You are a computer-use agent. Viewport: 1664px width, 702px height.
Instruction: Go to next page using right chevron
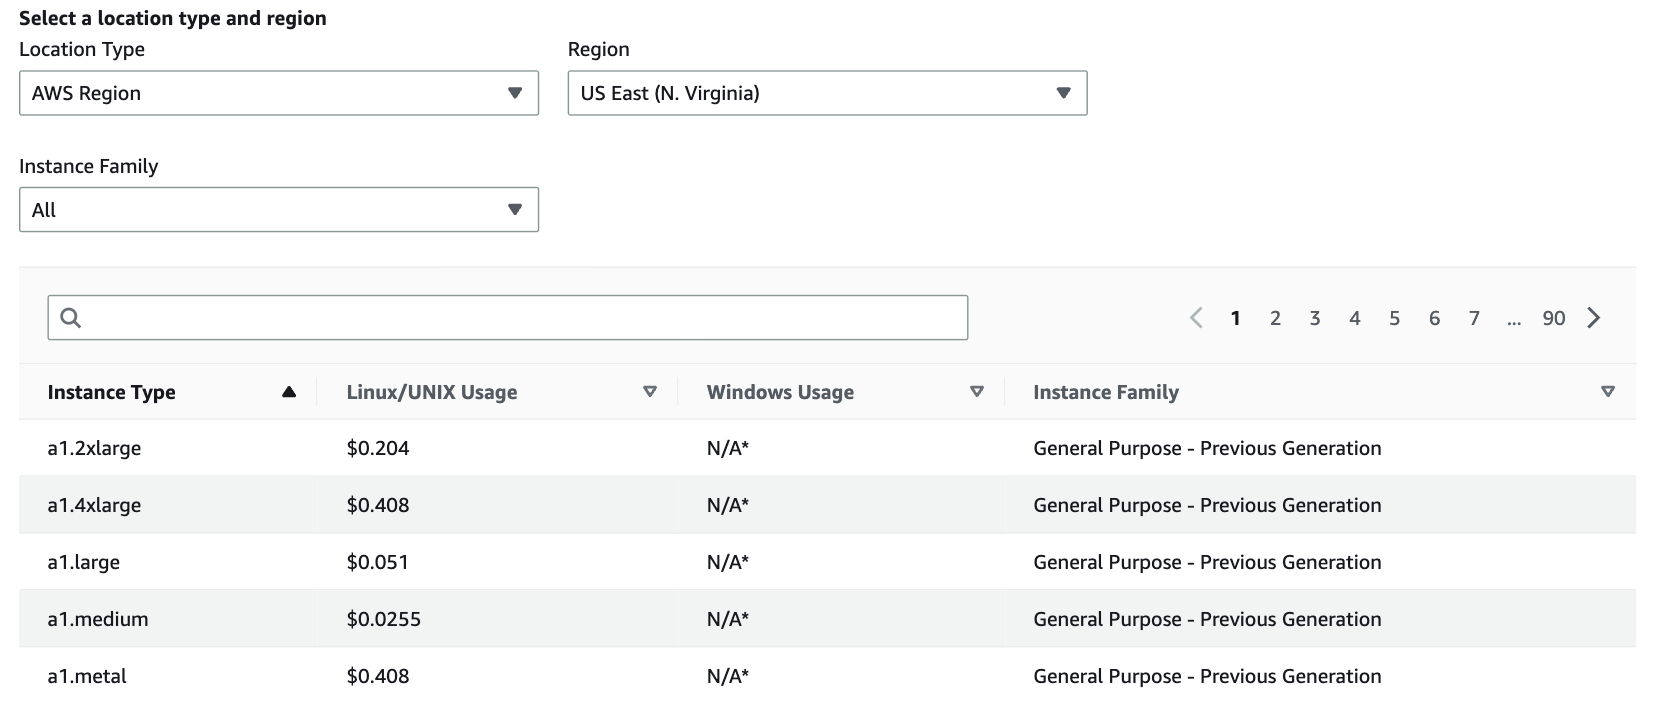pos(1594,318)
